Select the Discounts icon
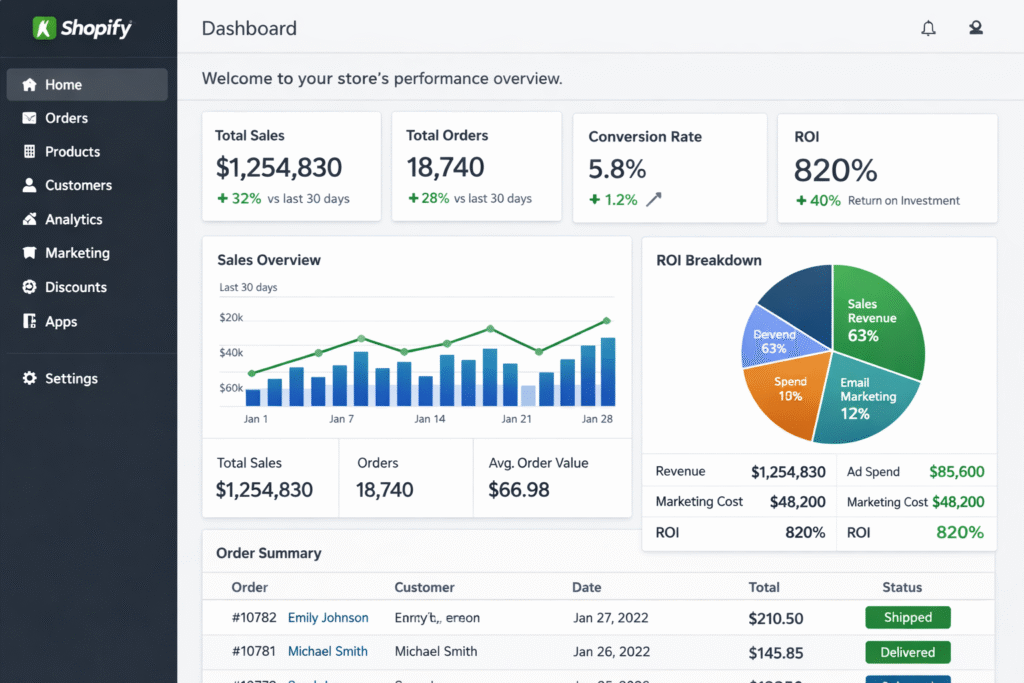The image size is (1024, 683). 31,287
